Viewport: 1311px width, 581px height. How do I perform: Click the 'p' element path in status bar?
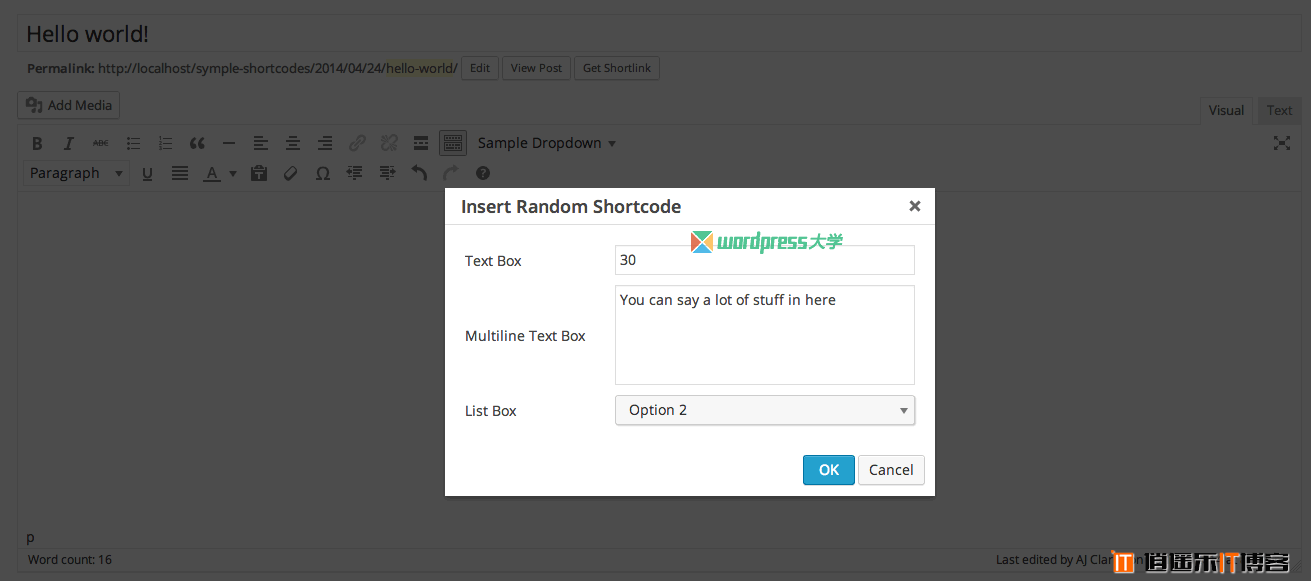point(30,537)
